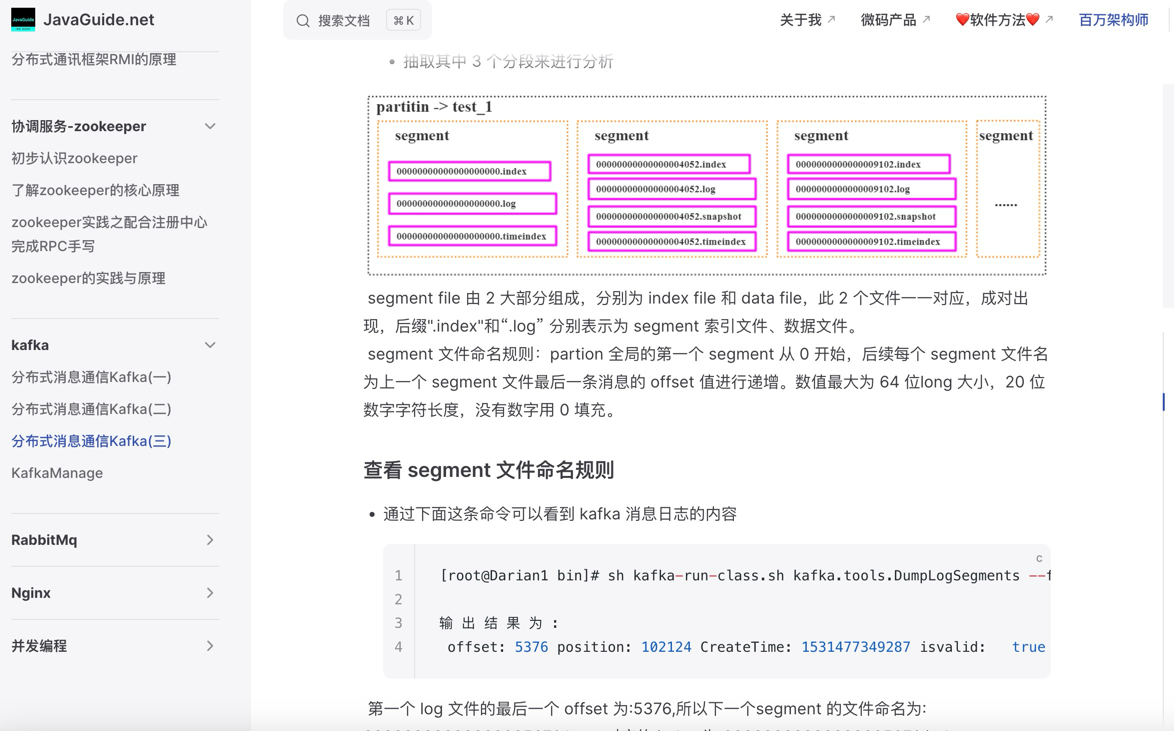This screenshot has height=731, width=1174.
Task: Select the Nginx section heading
Action: 31,593
